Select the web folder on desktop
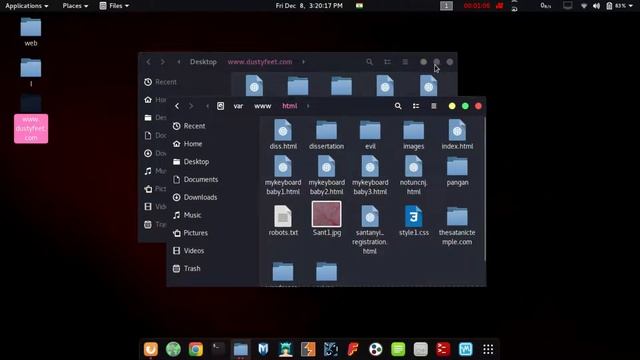 [x=31, y=32]
